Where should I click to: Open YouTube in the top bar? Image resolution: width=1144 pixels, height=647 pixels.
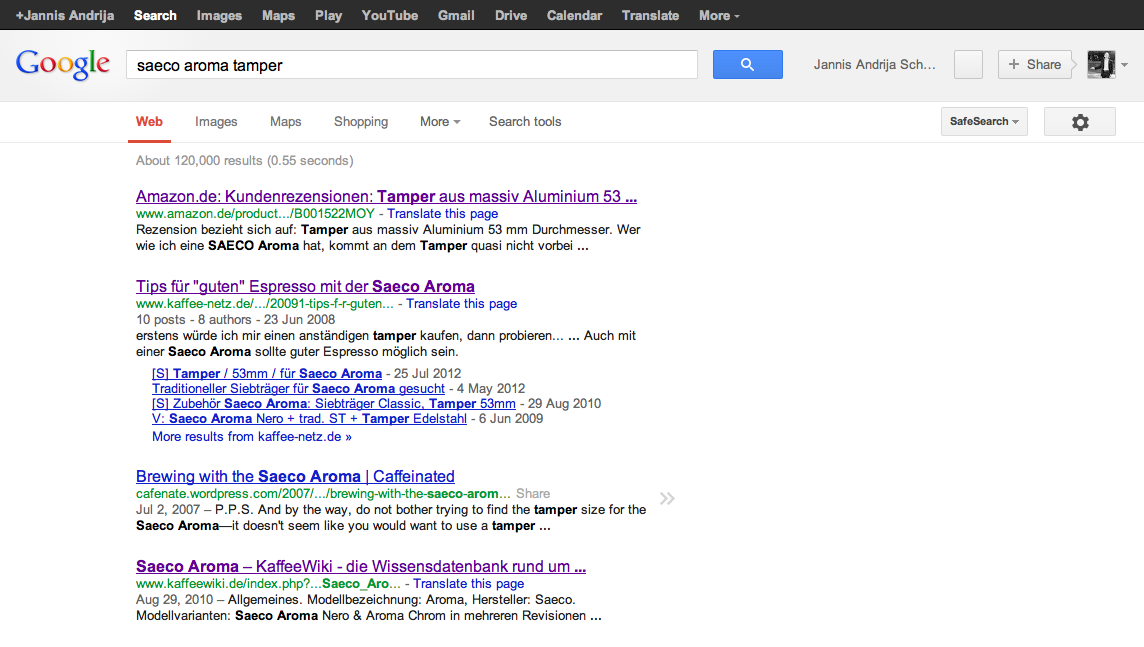[390, 15]
